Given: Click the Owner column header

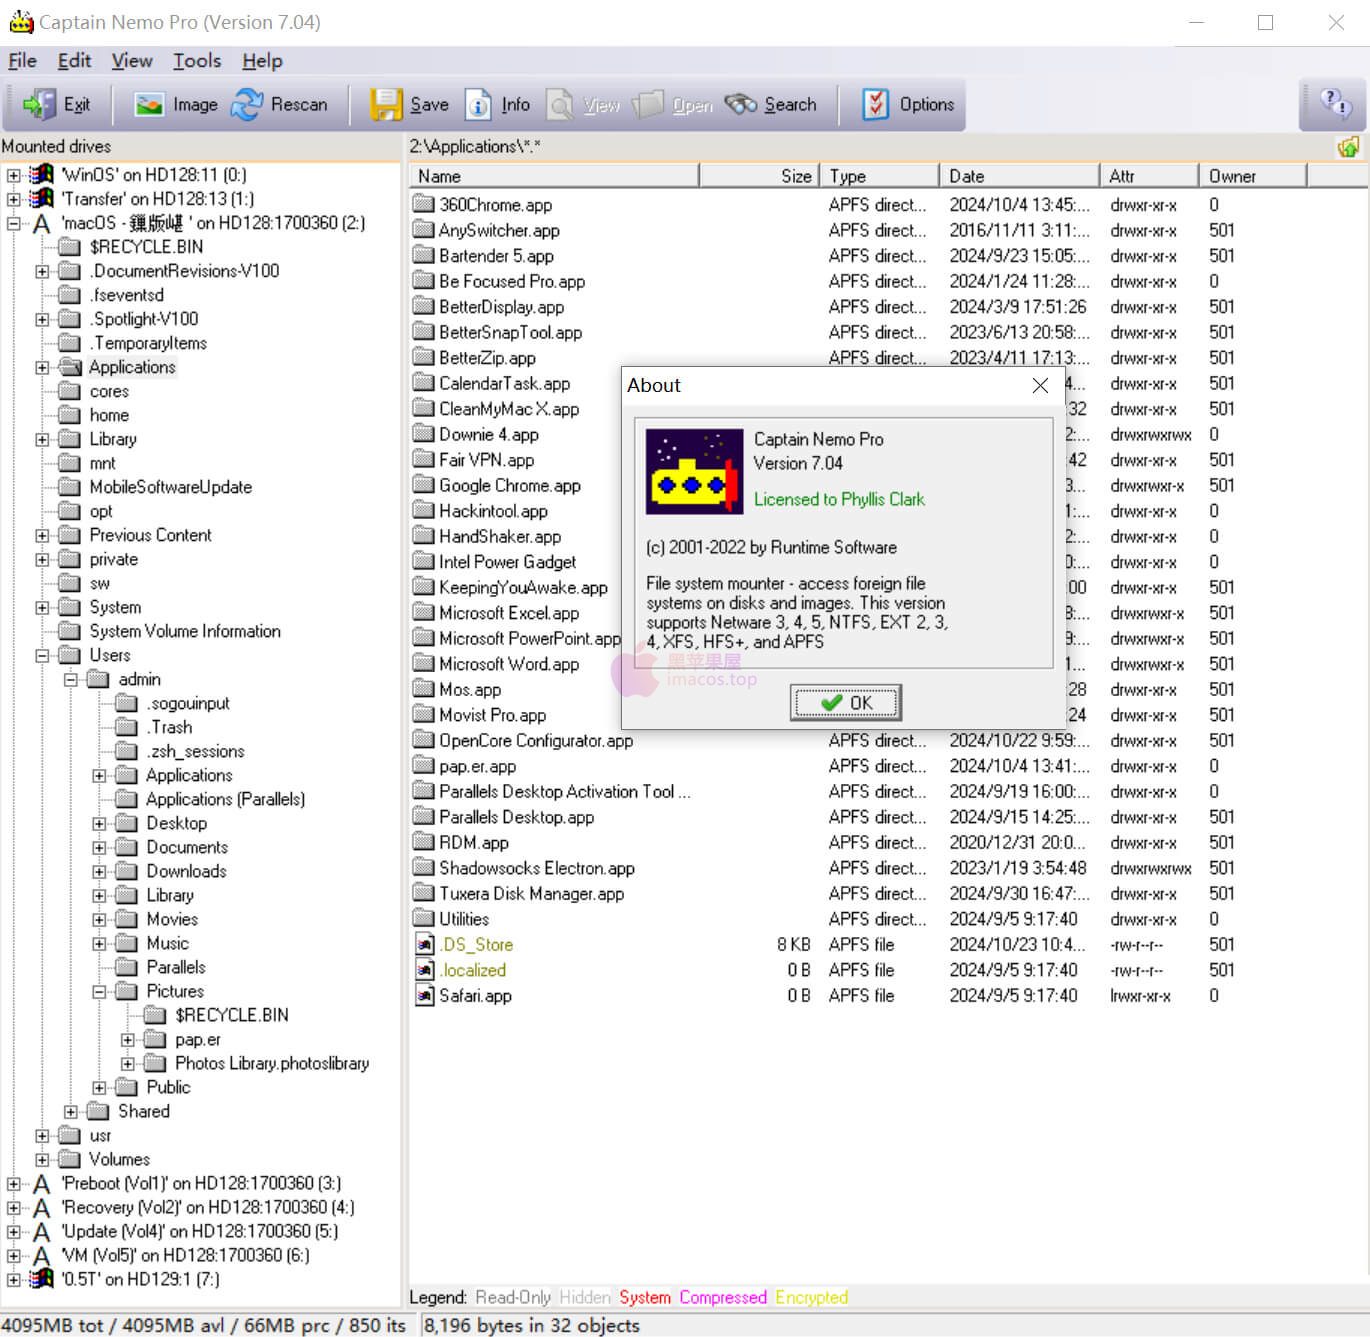Looking at the screenshot, I should point(1252,176).
